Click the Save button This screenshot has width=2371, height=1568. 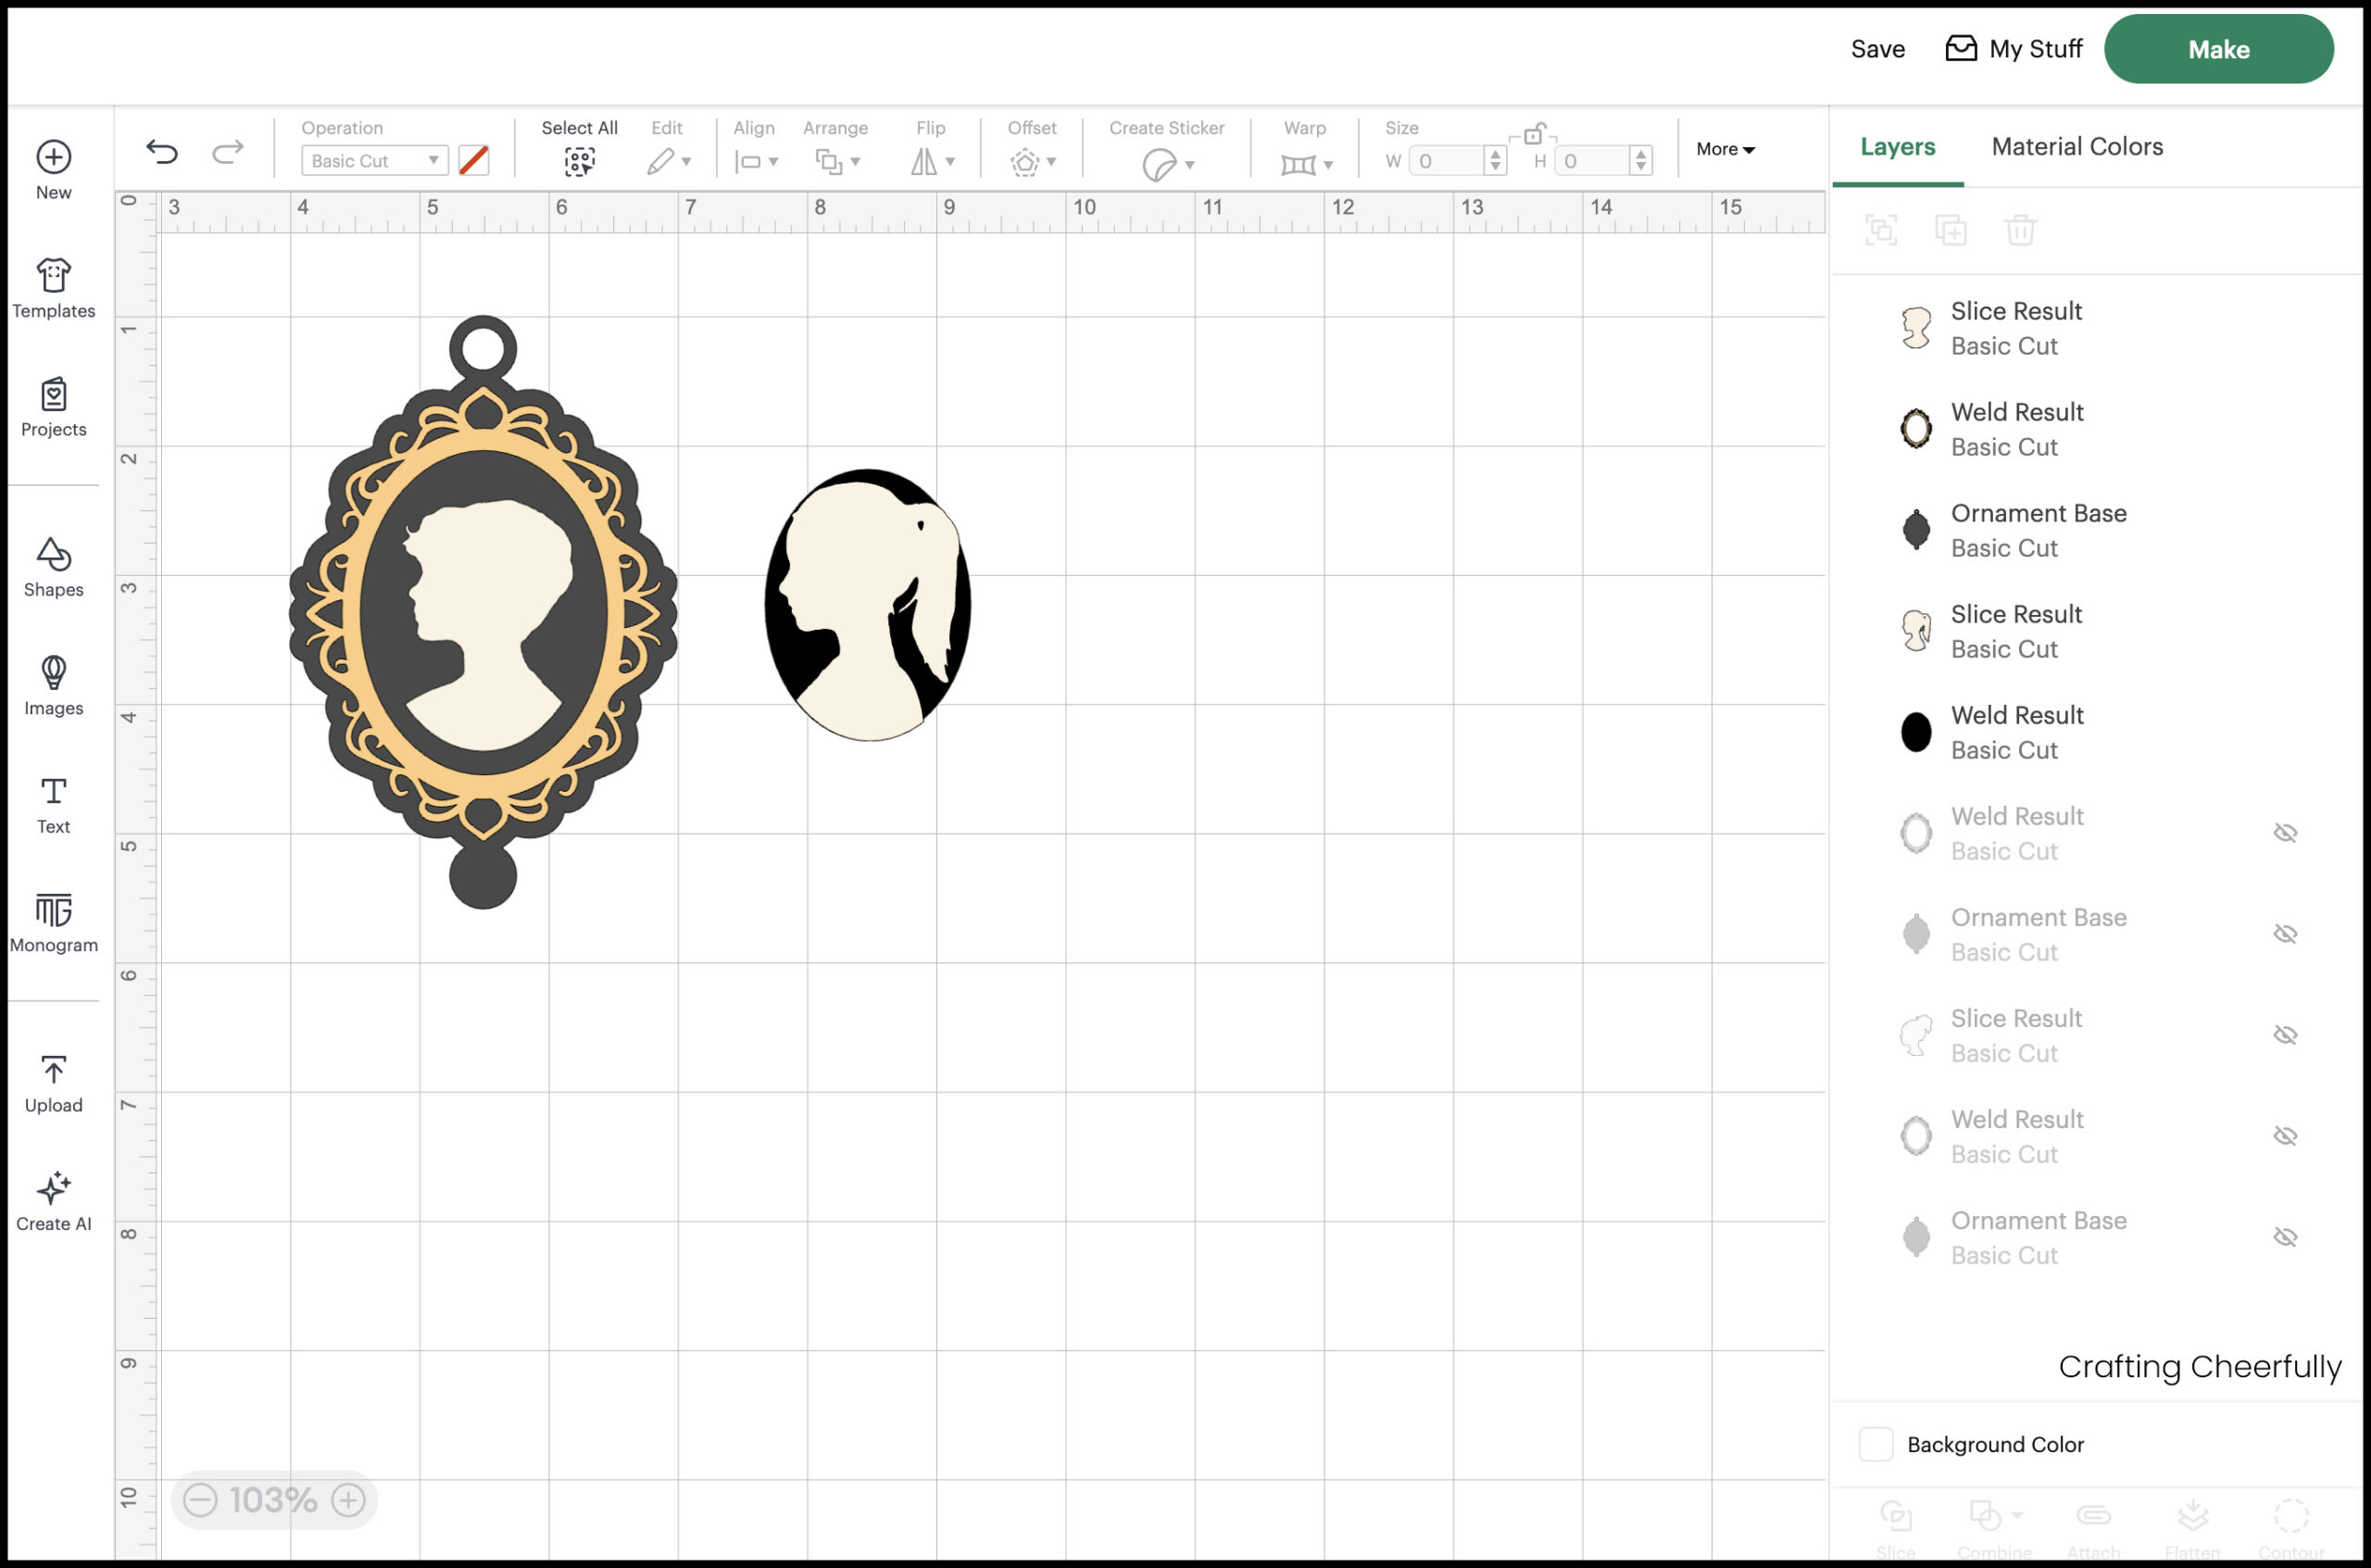point(1877,49)
